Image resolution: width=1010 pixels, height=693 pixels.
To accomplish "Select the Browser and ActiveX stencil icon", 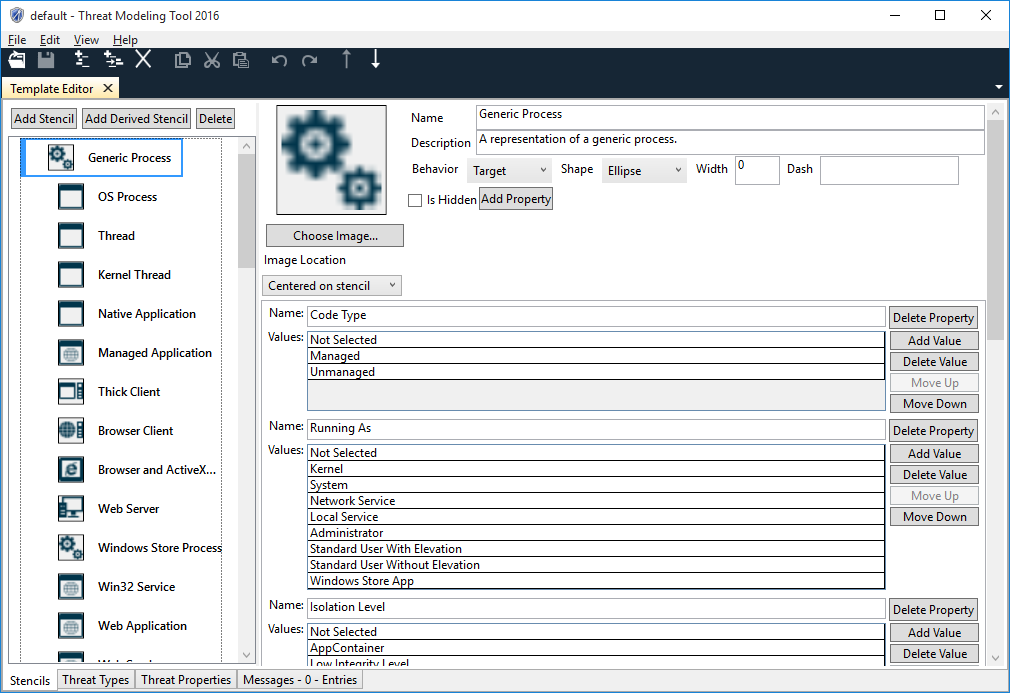I will pyautogui.click(x=71, y=470).
